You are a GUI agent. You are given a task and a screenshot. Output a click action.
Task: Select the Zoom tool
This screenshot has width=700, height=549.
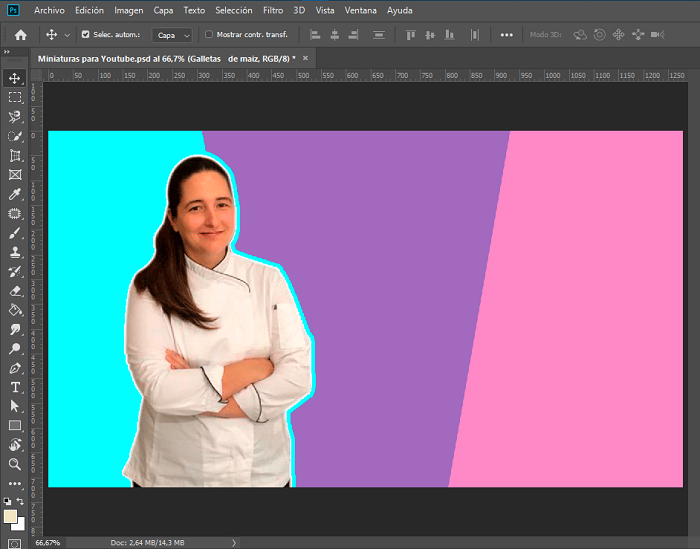click(x=14, y=464)
